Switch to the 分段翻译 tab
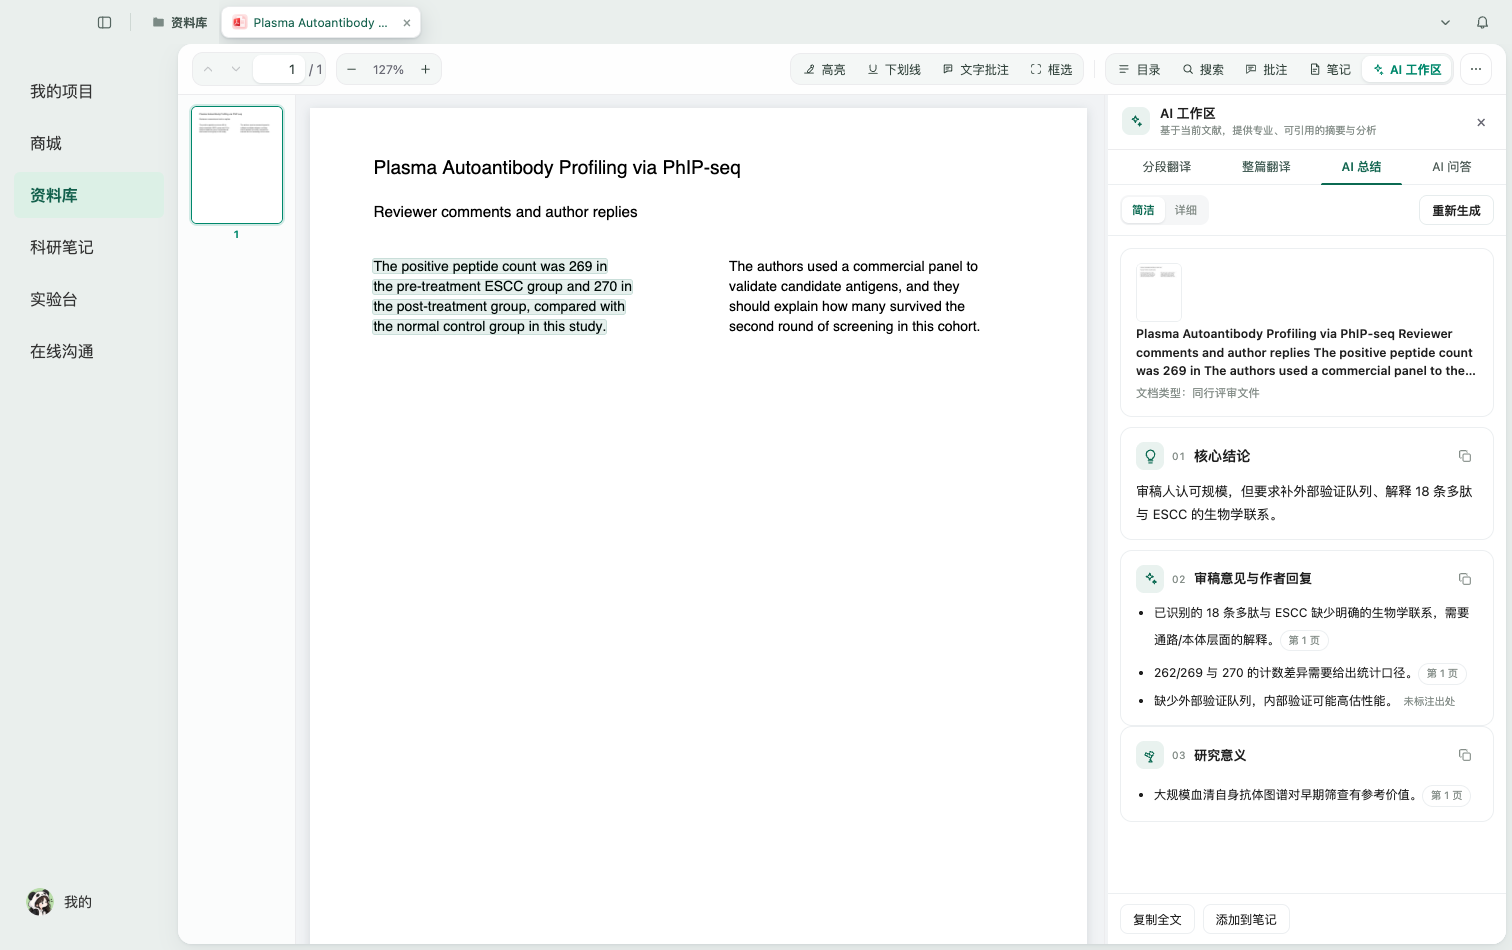Screen dimensions: 1512x950 (1167, 167)
